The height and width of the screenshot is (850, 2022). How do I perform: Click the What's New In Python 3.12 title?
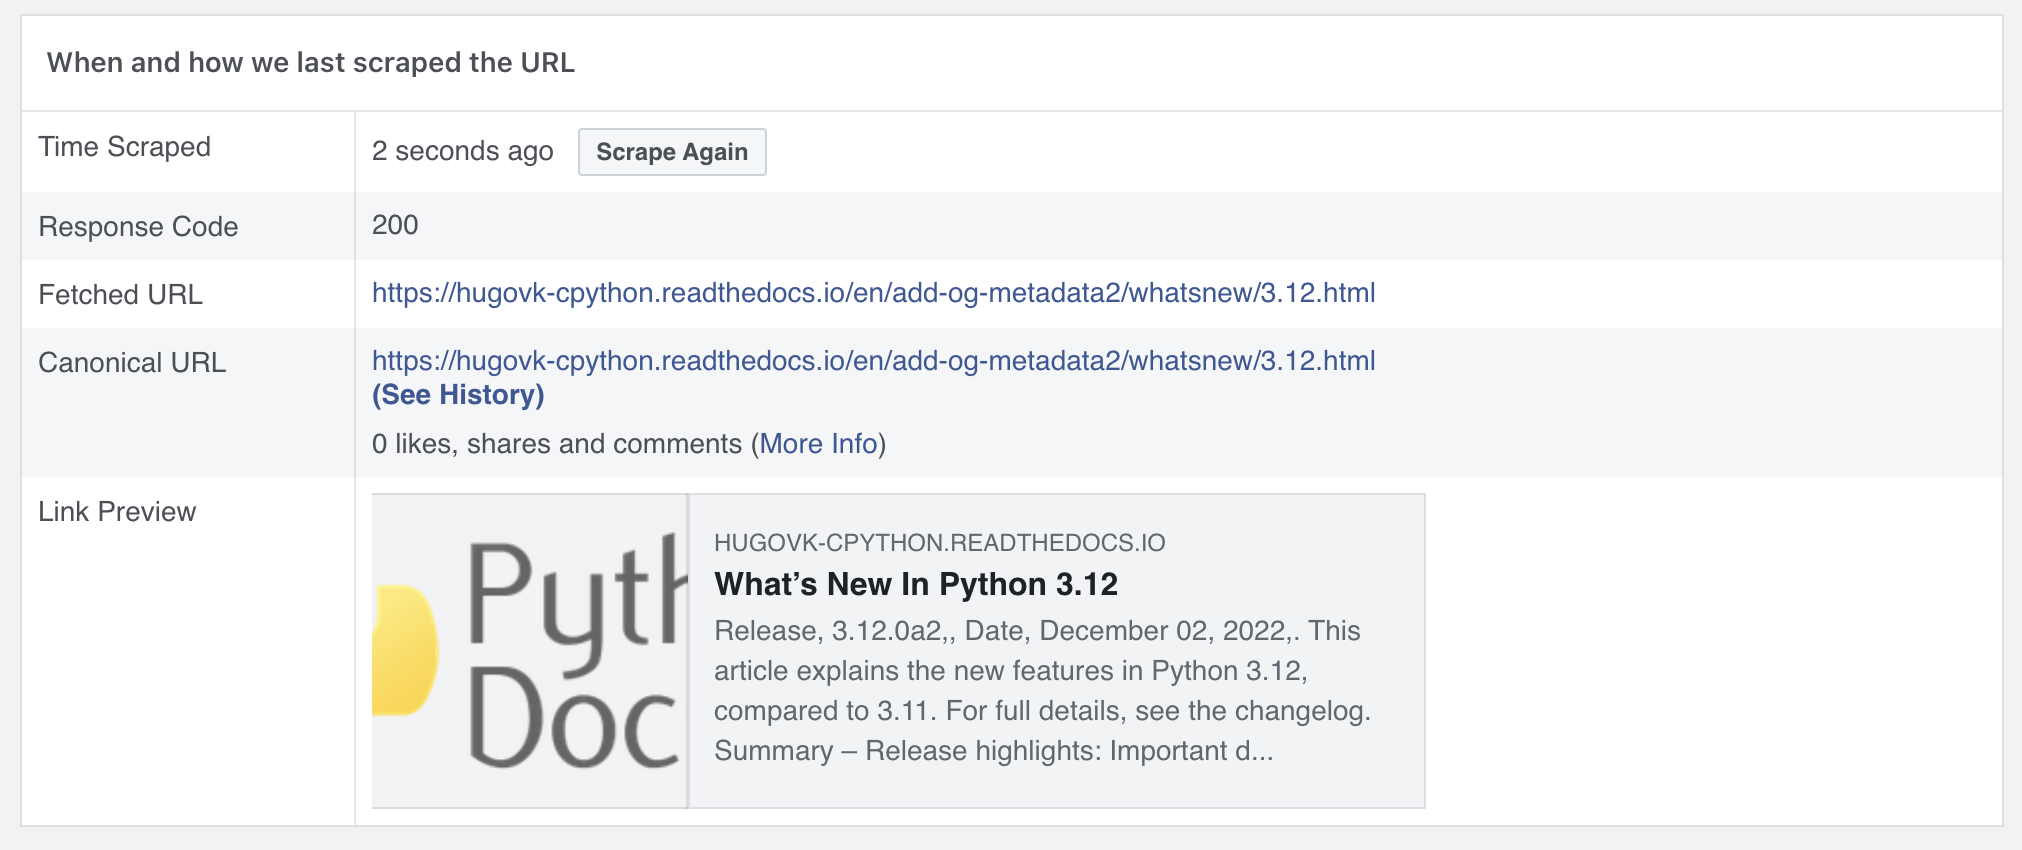pyautogui.click(x=916, y=584)
